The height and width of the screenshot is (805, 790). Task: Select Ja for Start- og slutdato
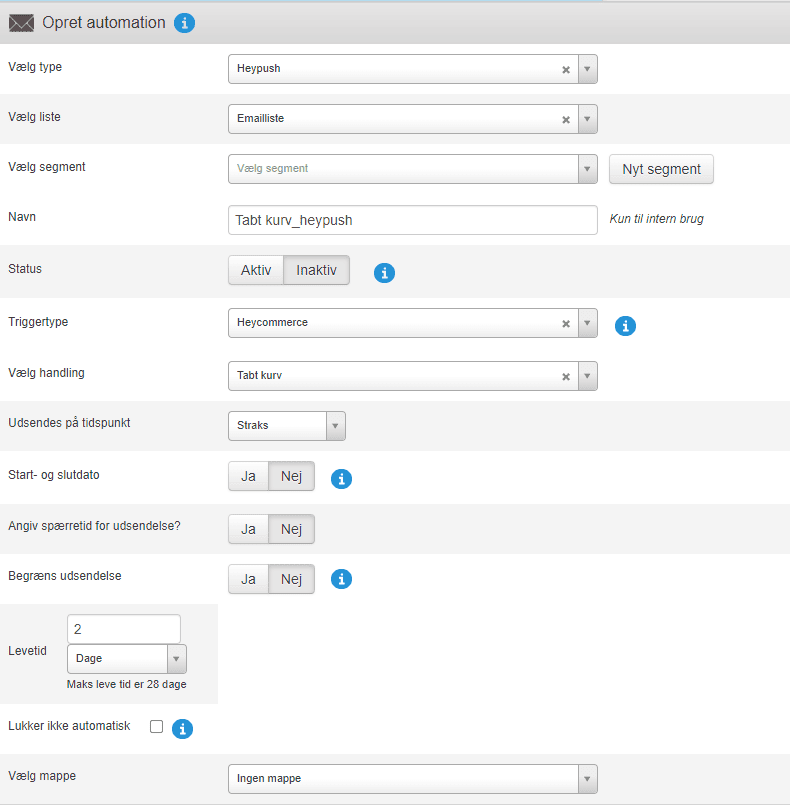coord(249,477)
